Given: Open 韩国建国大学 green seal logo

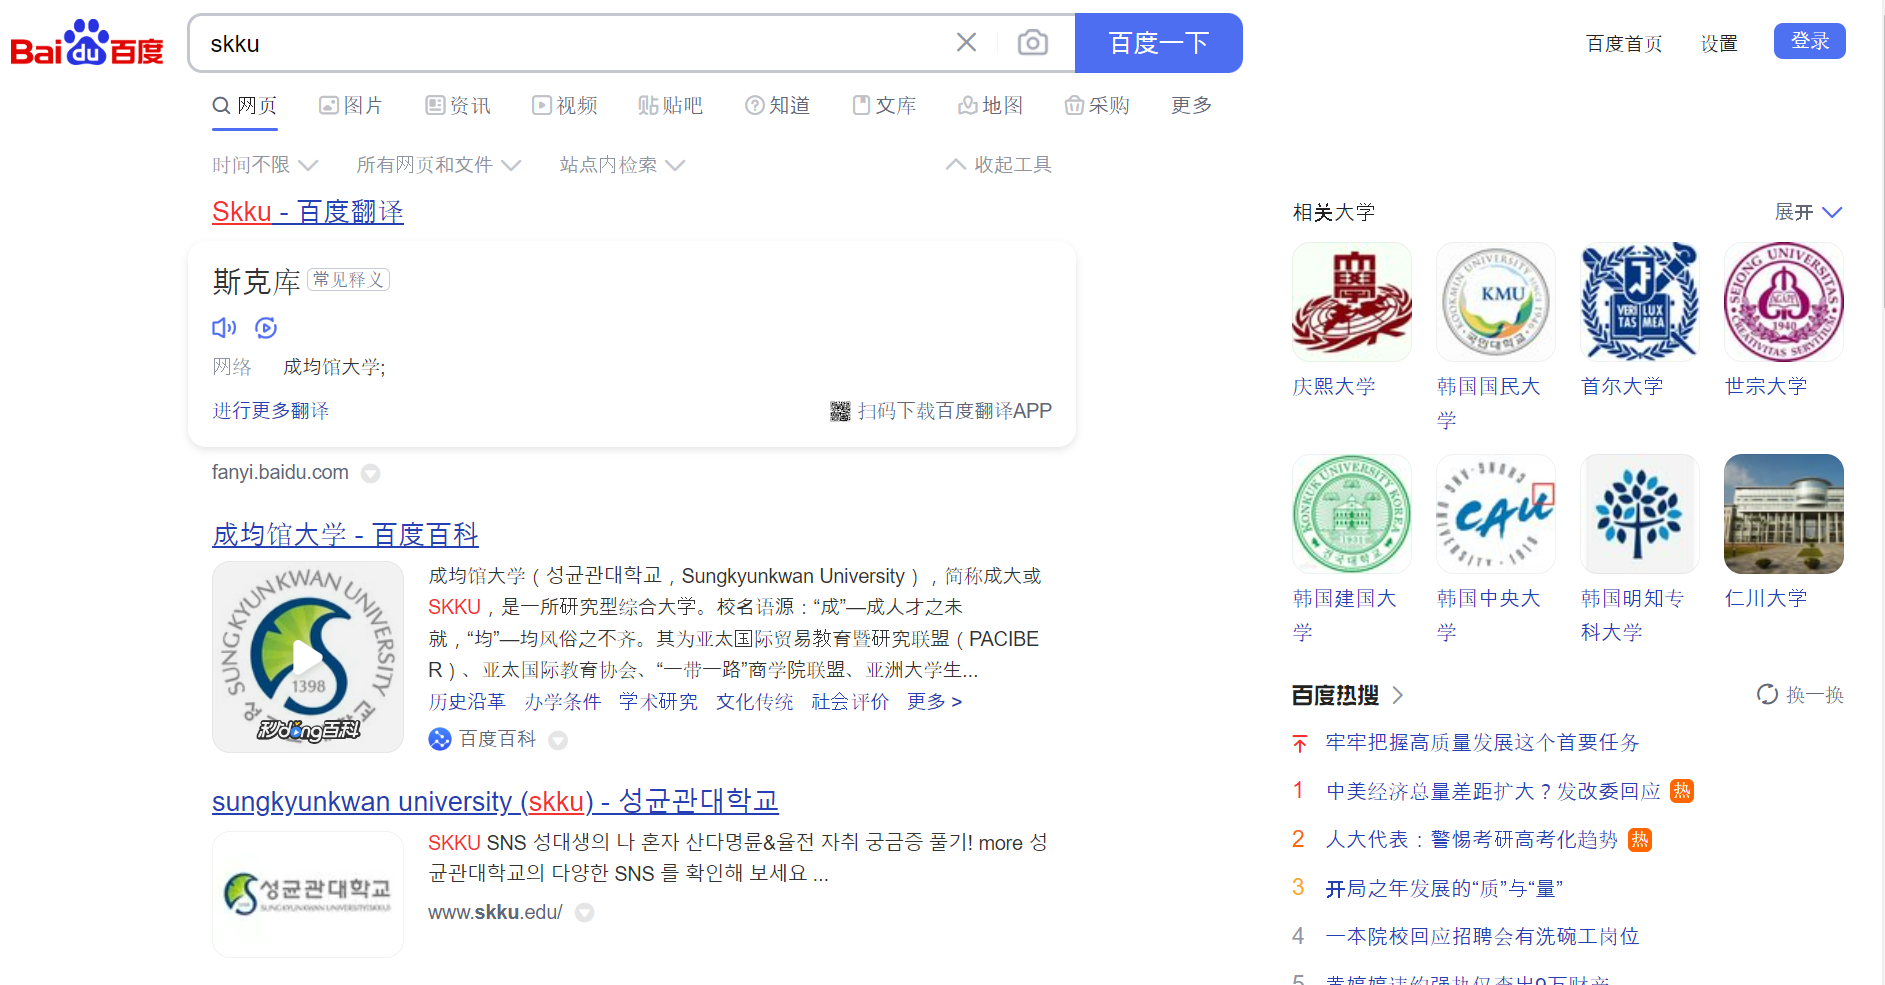Looking at the screenshot, I should (x=1352, y=514).
